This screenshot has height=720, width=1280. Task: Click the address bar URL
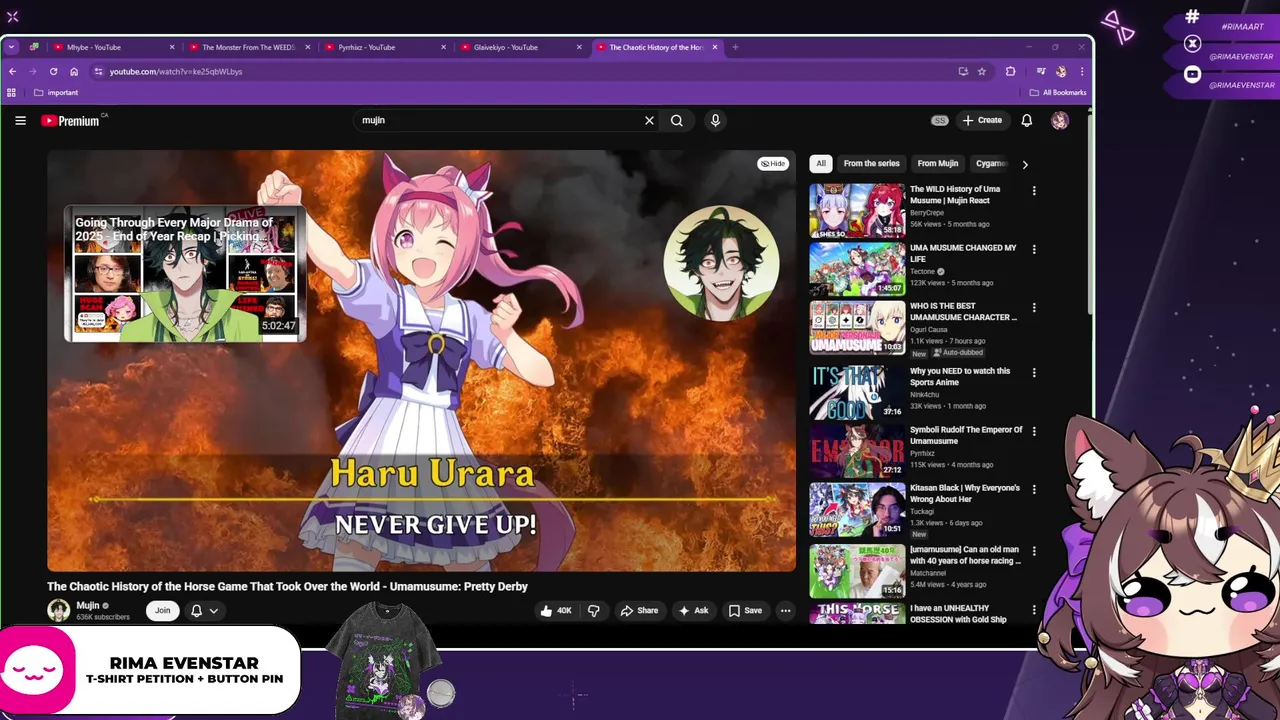pos(176,71)
